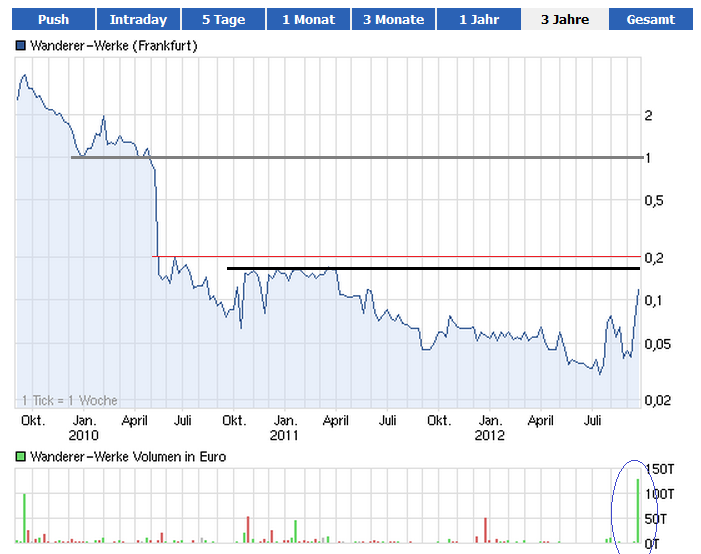
Task: Click the tall green volume bar at far right
Action: [638, 511]
